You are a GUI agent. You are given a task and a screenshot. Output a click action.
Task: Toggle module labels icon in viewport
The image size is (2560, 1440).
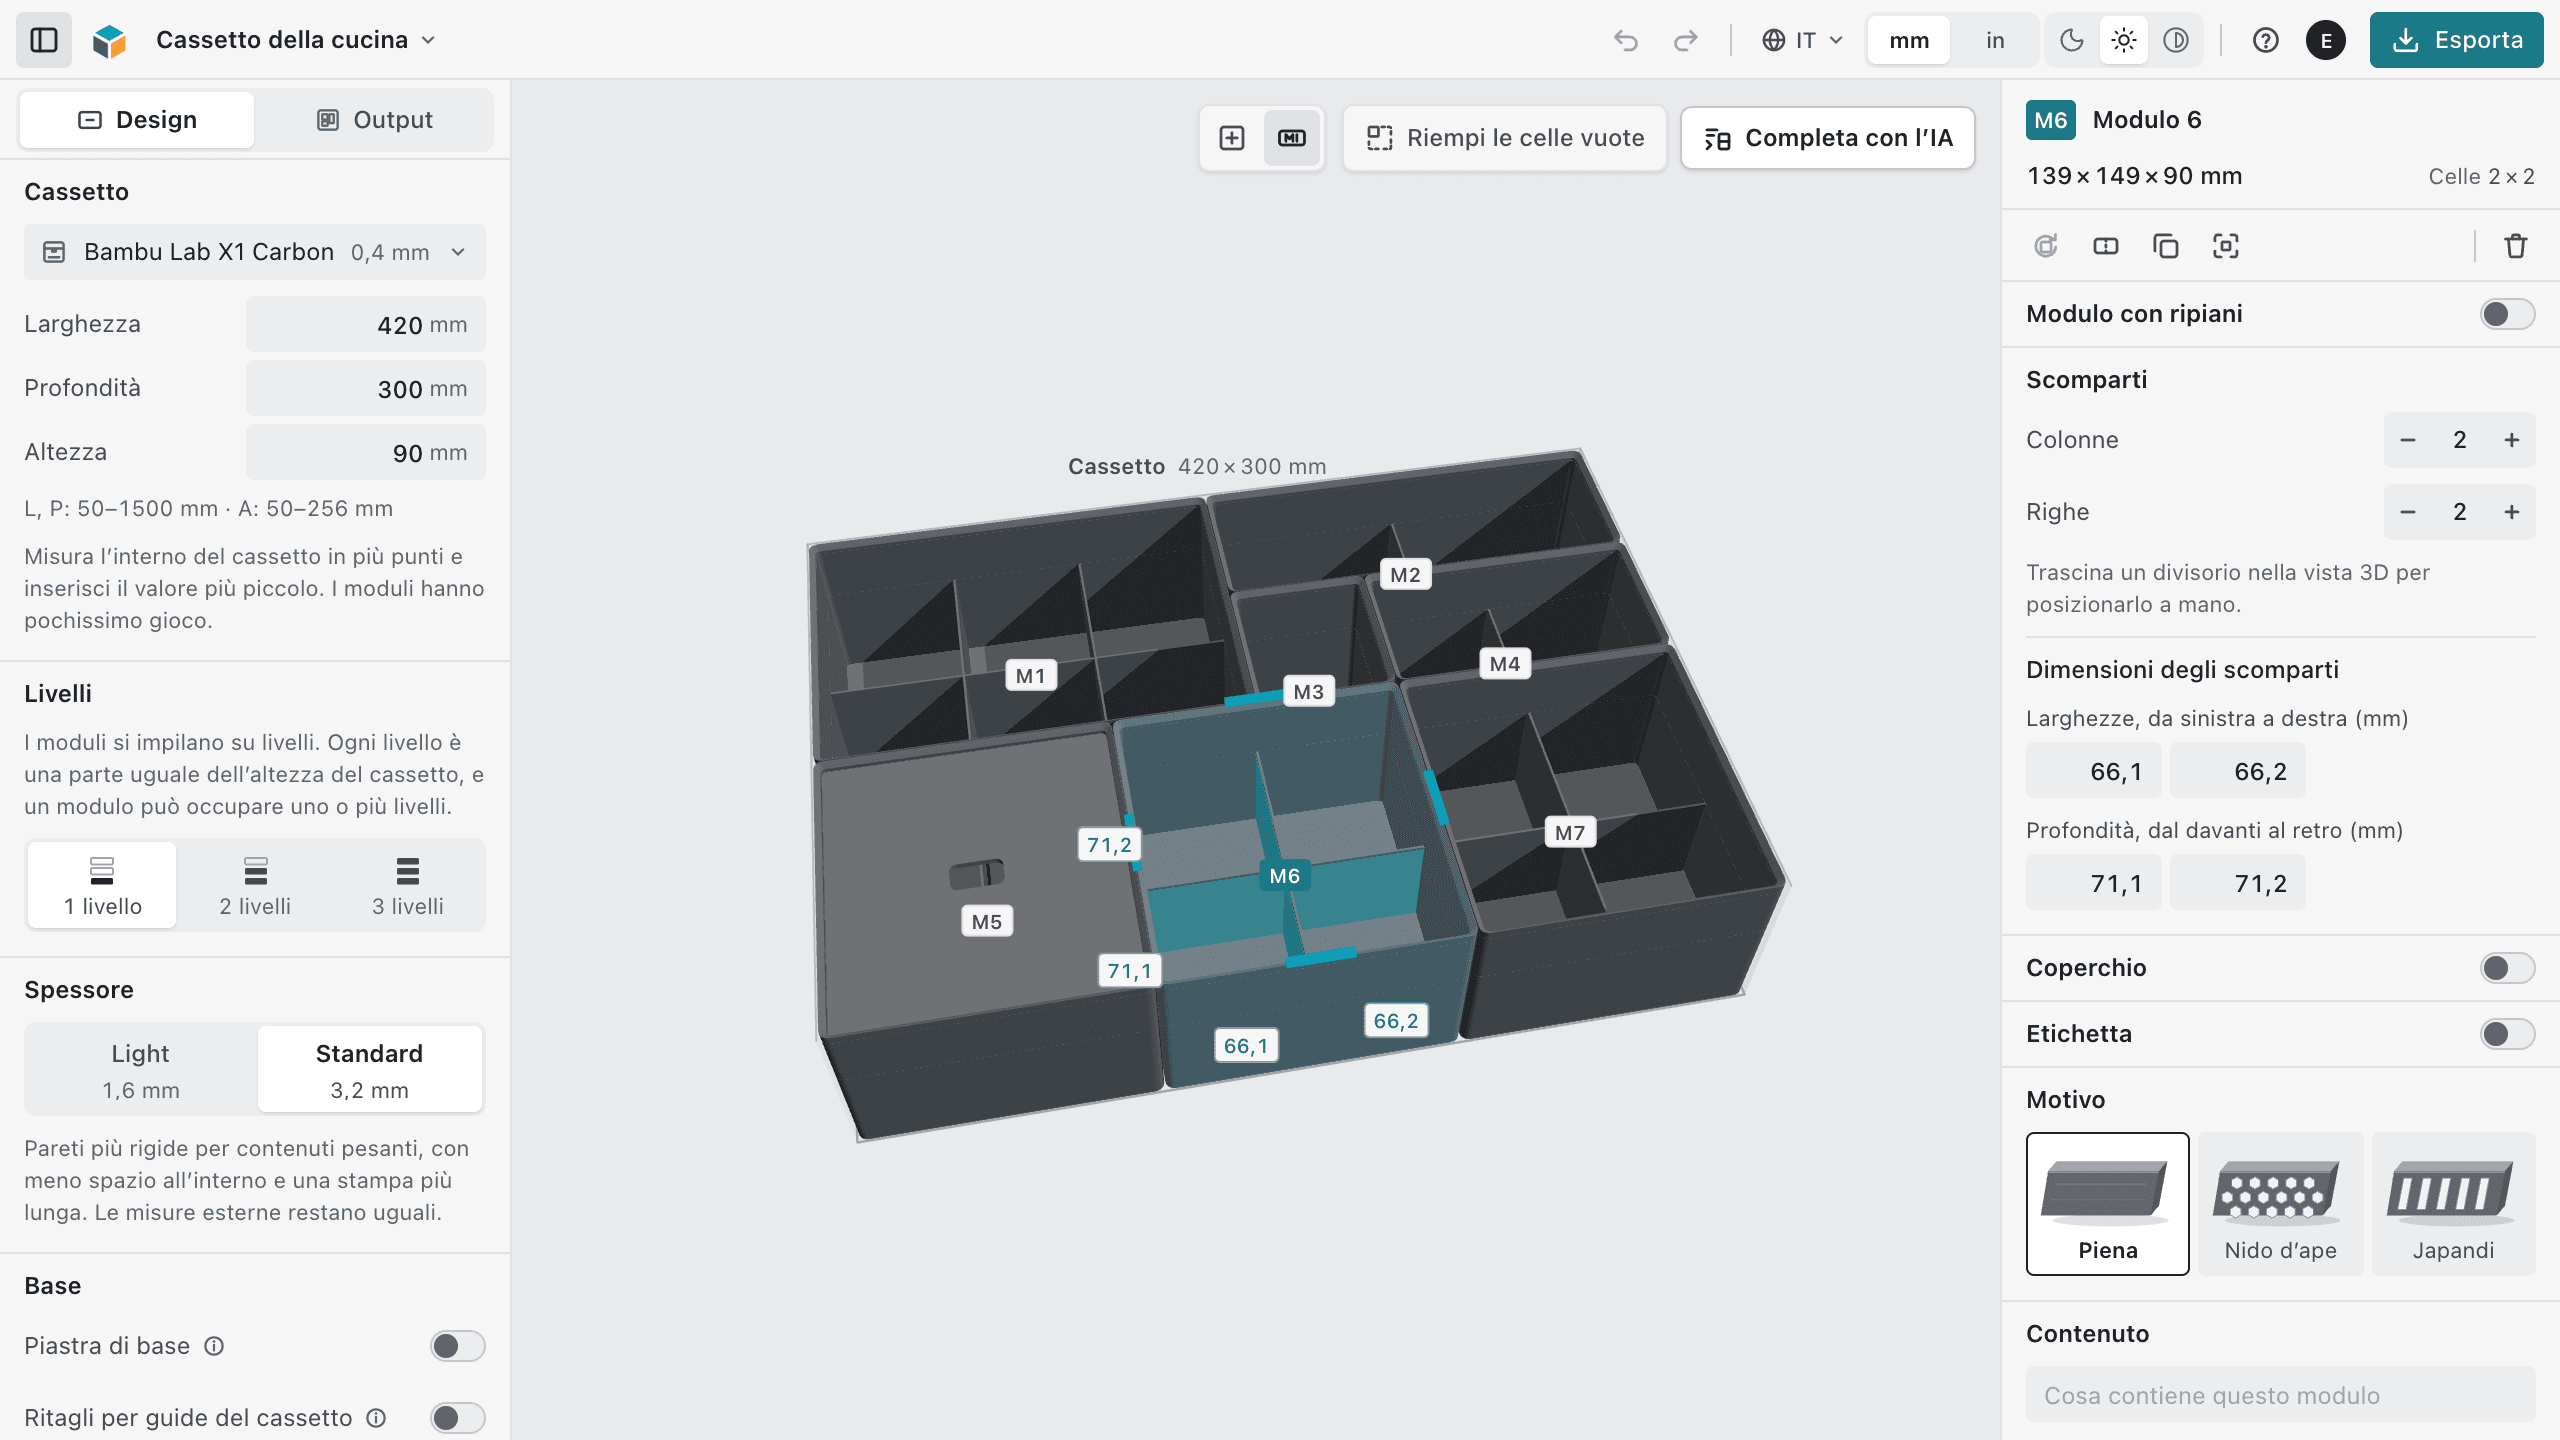coord(1292,138)
